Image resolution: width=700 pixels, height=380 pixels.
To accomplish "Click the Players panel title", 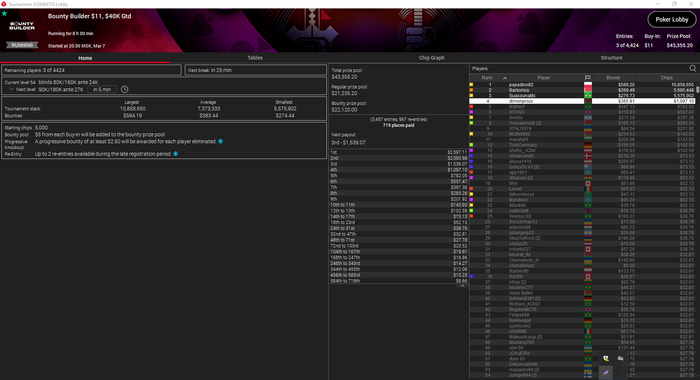I will (x=480, y=69).
